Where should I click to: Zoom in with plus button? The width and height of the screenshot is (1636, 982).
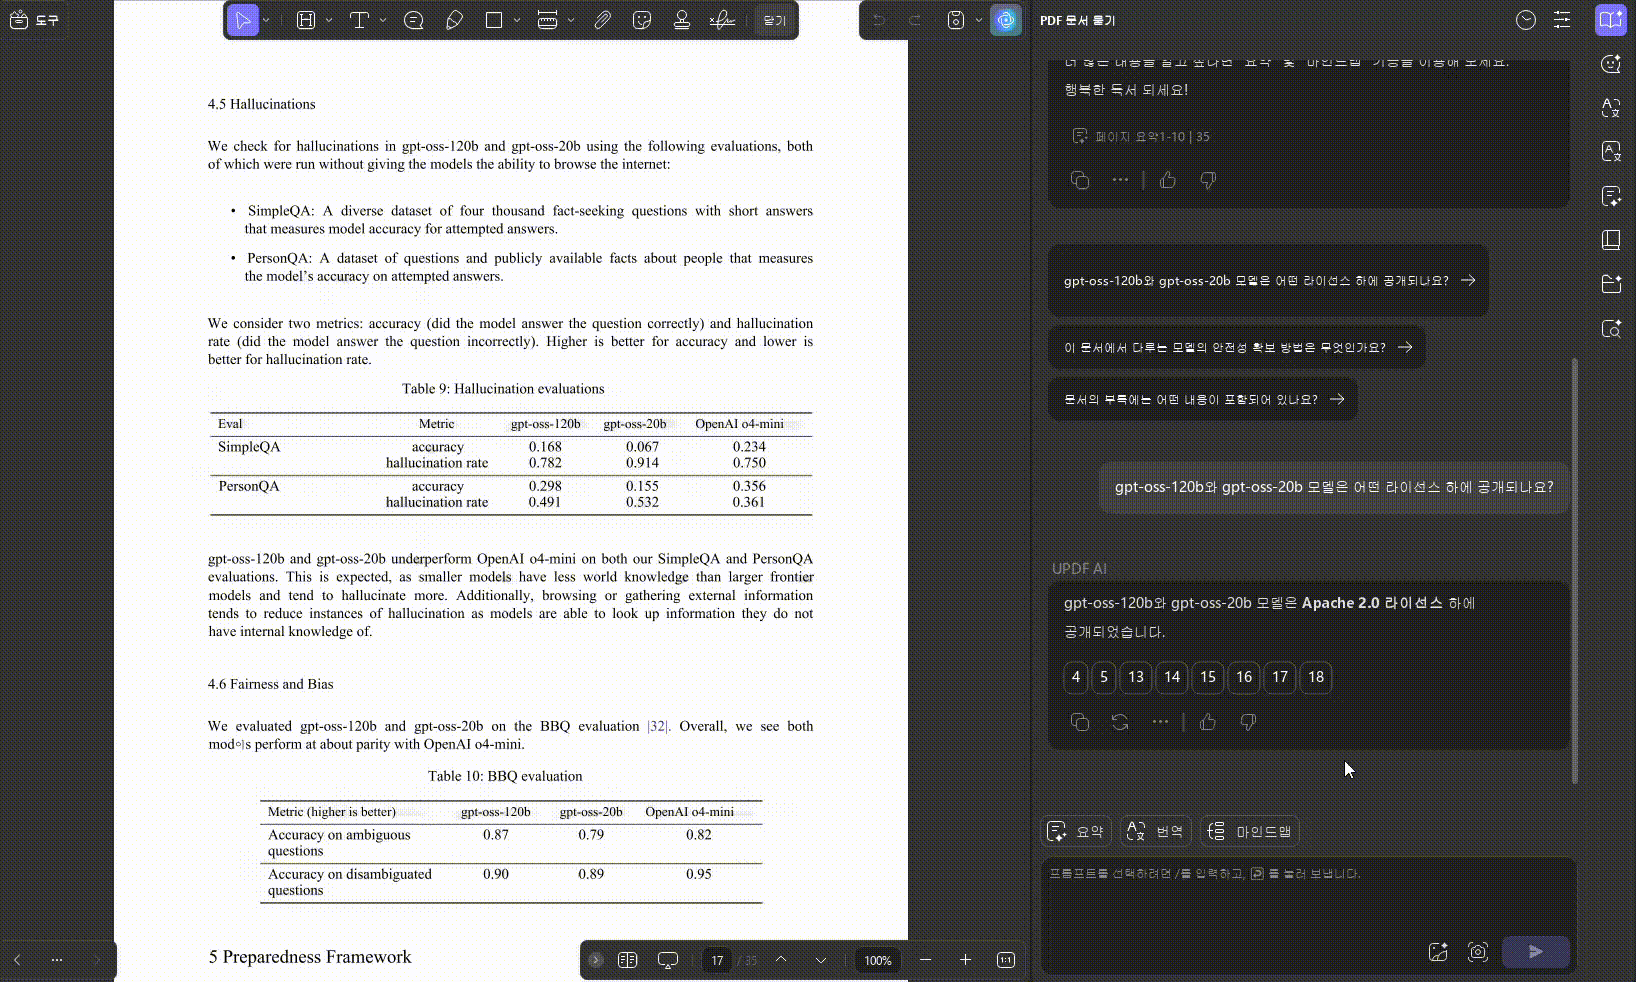click(x=965, y=960)
